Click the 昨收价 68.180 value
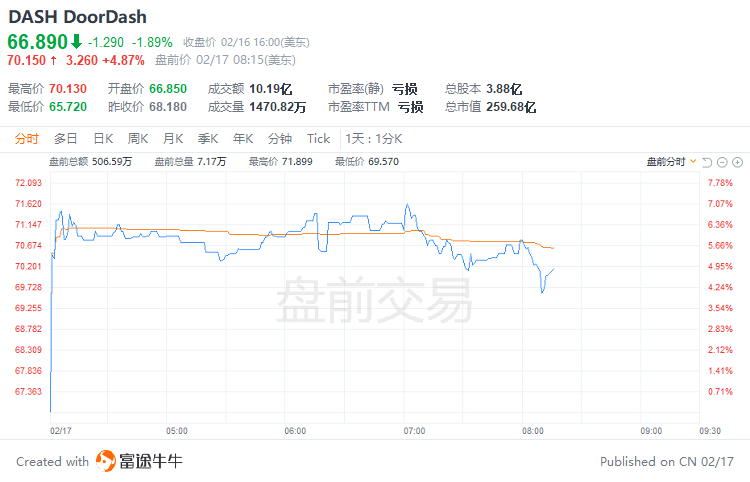This screenshot has width=750, height=482. coord(168,106)
